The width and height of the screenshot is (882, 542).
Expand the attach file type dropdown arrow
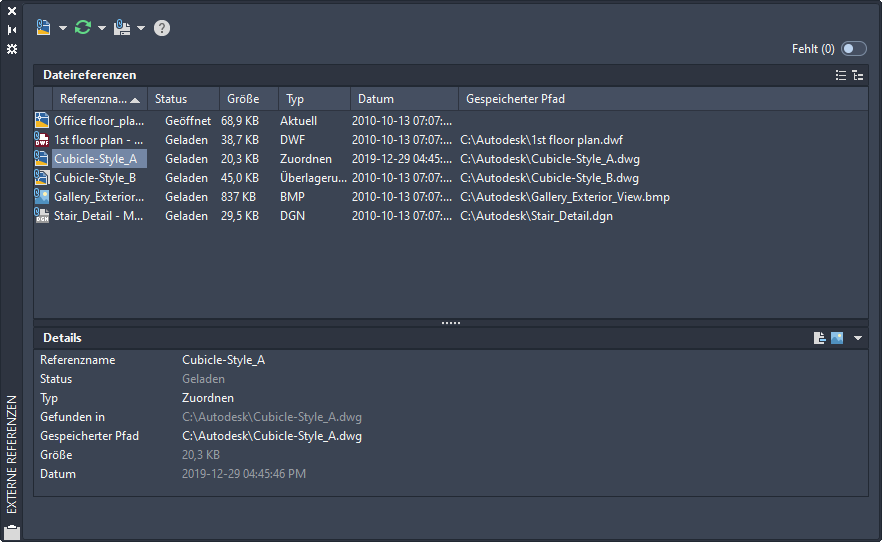(63, 28)
